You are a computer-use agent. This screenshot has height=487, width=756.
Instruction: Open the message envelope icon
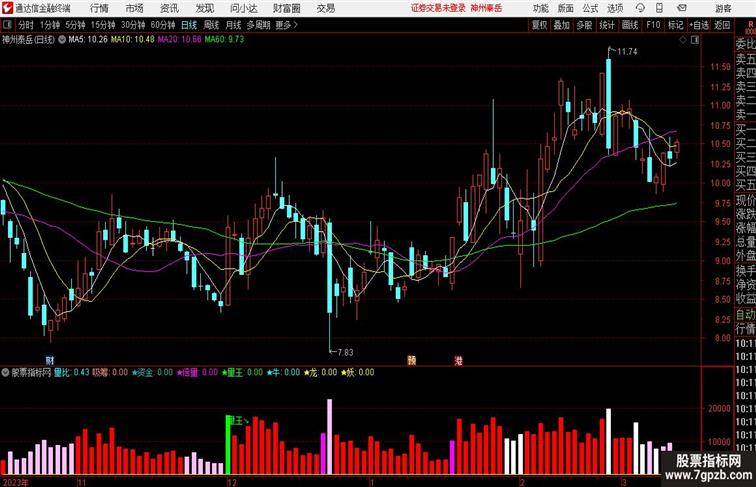pyautogui.click(x=682, y=8)
